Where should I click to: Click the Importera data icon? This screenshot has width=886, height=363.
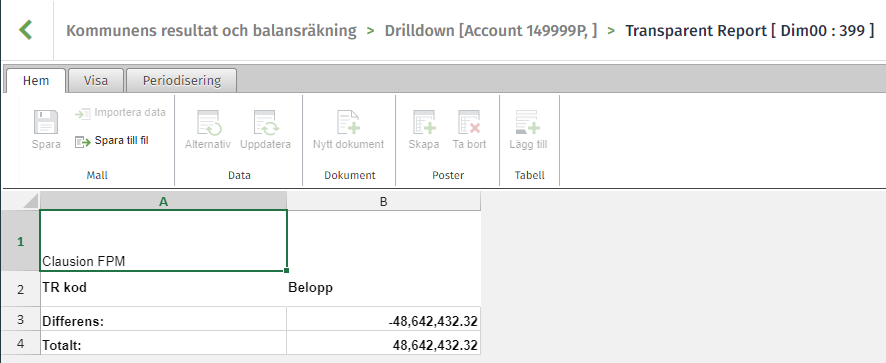[x=82, y=114]
